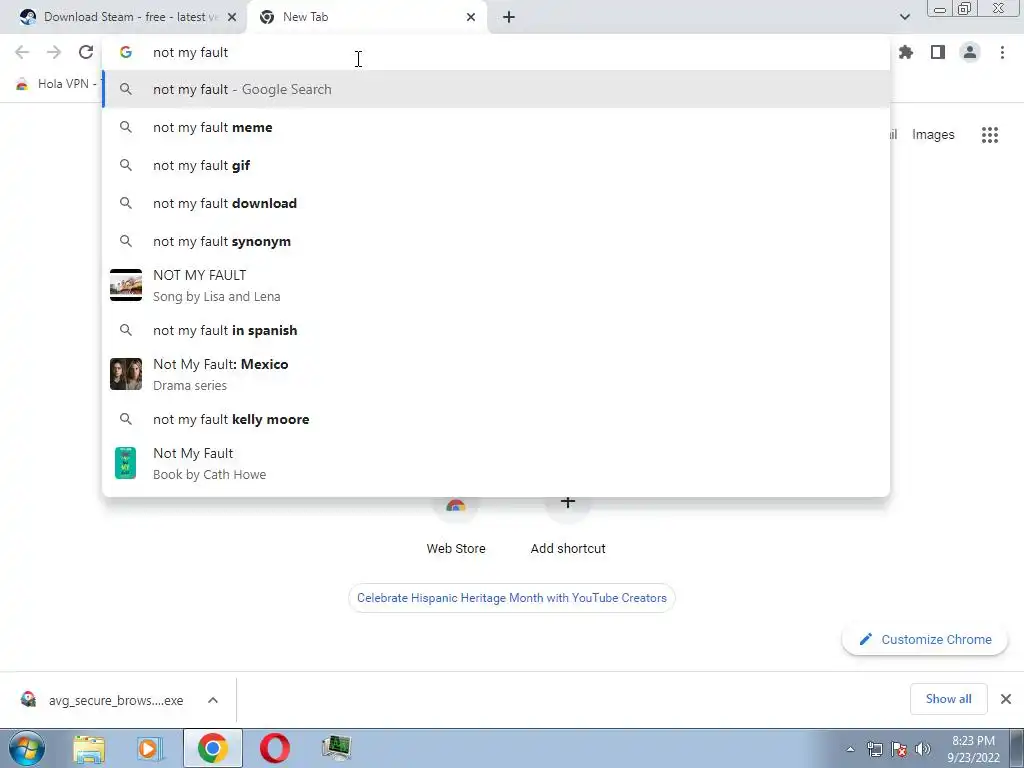Open Opera from the taskbar
This screenshot has width=1024, height=768.
coord(275,748)
